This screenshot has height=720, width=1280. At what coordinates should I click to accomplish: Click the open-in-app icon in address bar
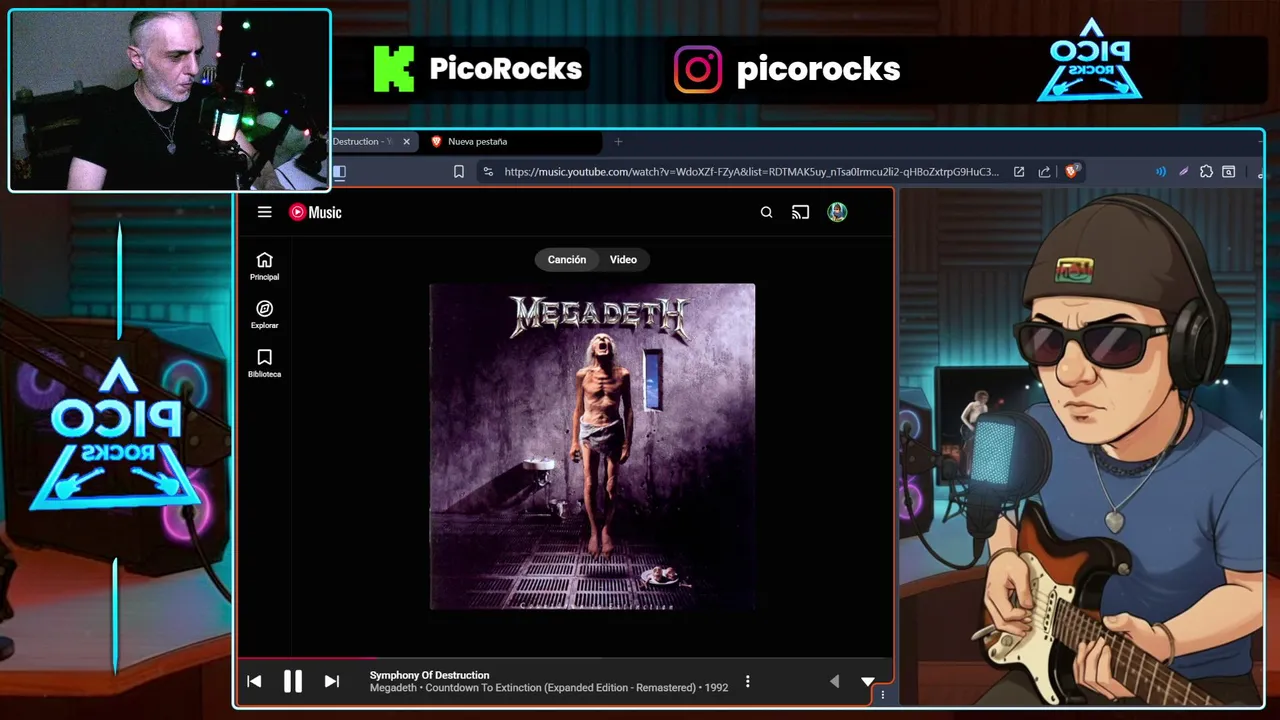tap(1019, 172)
